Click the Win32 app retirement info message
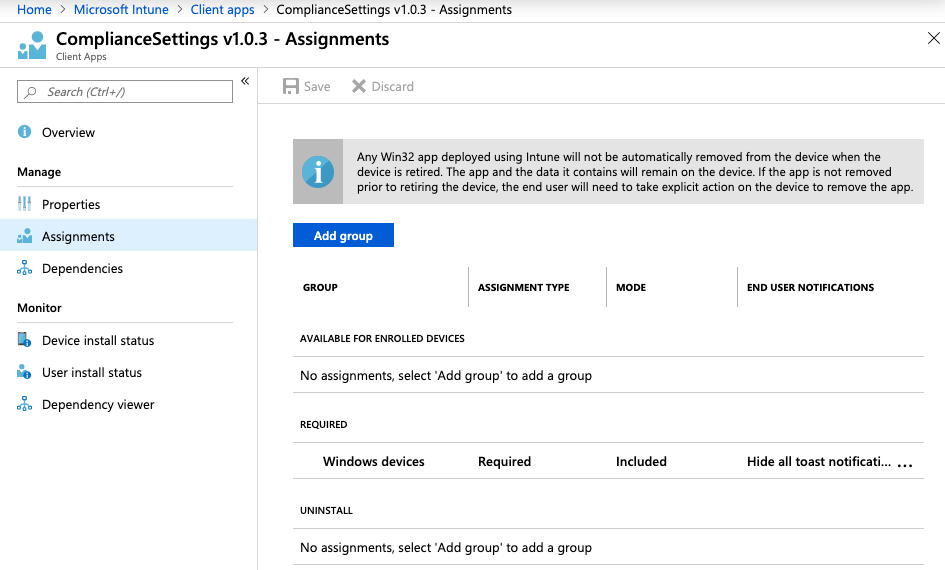The width and height of the screenshot is (945, 570). coord(635,172)
